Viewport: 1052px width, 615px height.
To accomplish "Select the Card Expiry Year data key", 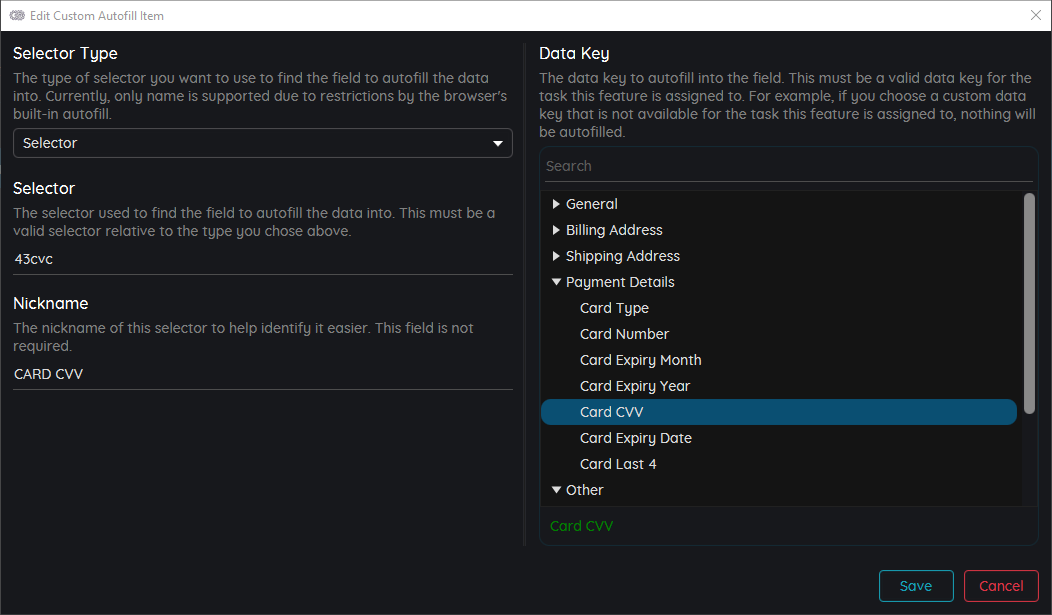I will pos(635,385).
